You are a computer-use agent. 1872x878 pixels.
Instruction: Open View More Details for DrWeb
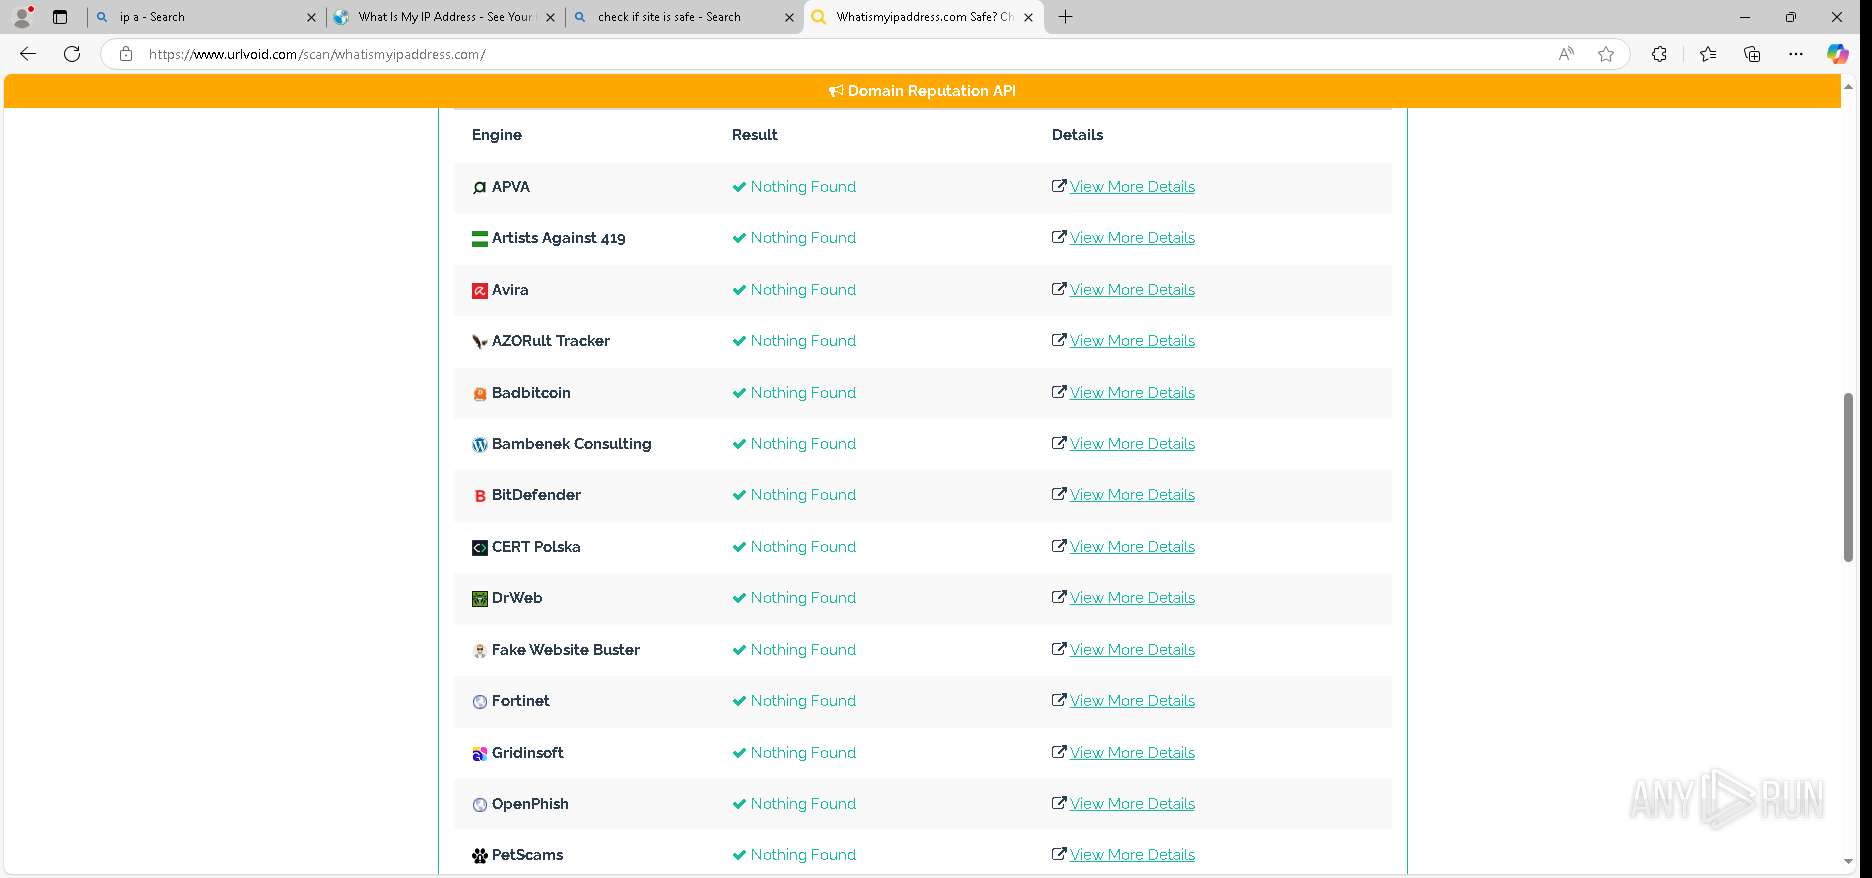1132,598
